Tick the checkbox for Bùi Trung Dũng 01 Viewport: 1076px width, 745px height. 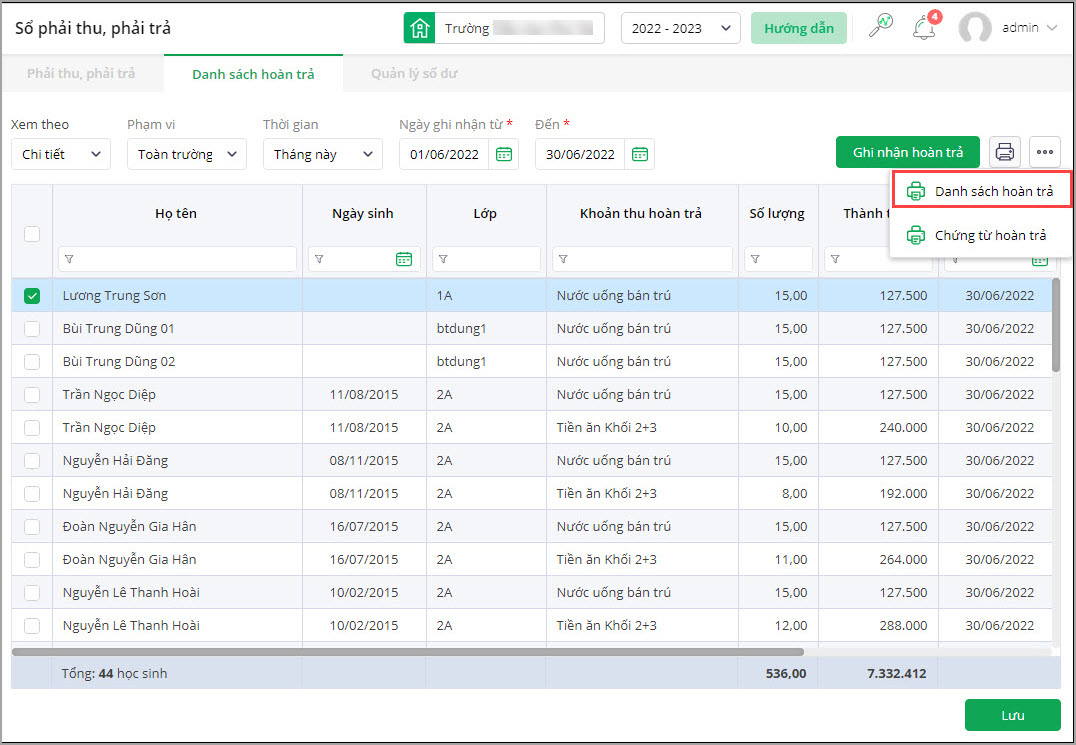pos(32,328)
